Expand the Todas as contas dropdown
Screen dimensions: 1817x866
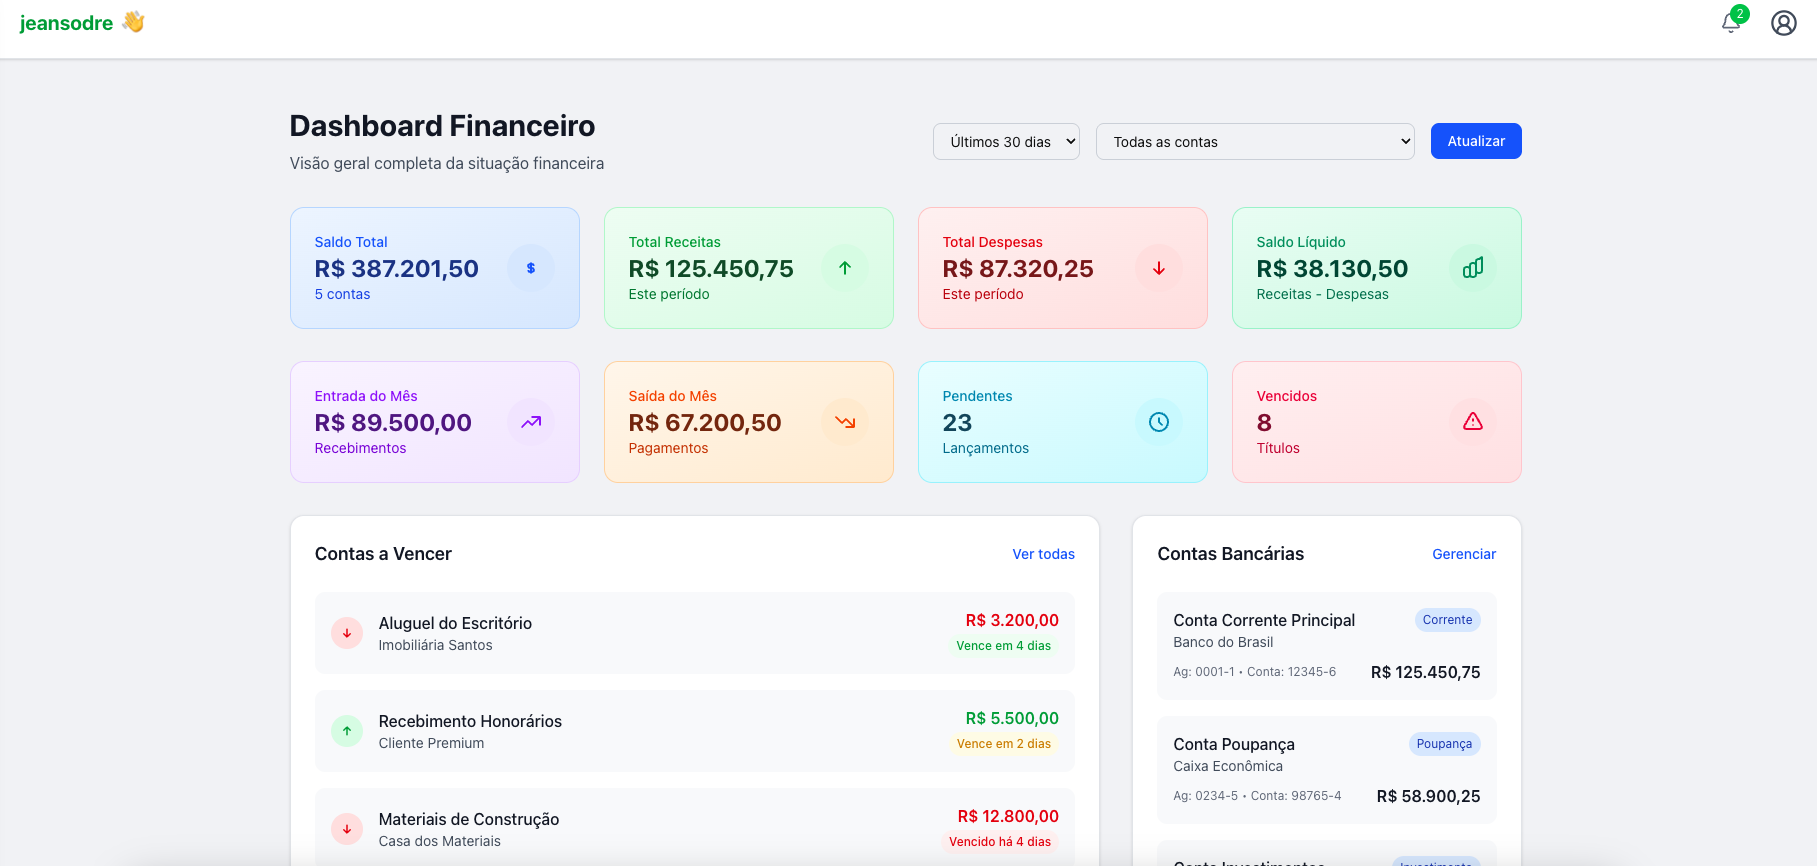(1254, 142)
